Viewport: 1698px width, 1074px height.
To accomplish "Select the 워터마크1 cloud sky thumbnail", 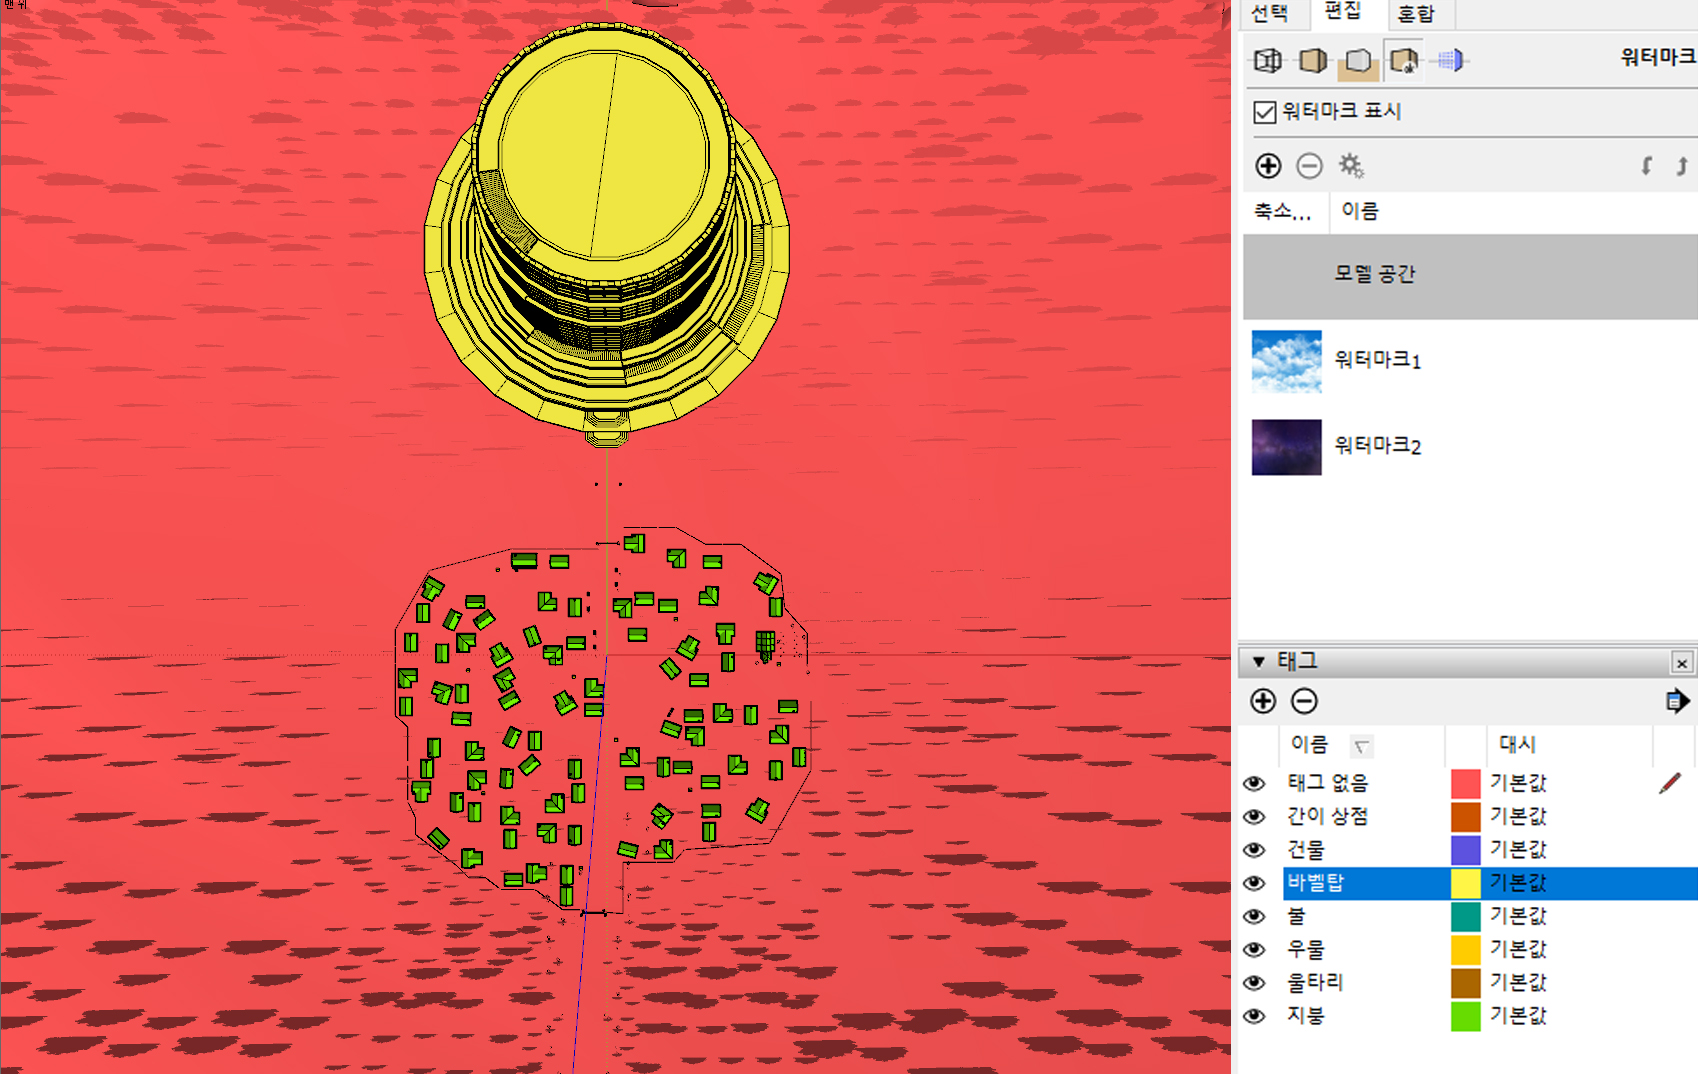I will pos(1286,361).
